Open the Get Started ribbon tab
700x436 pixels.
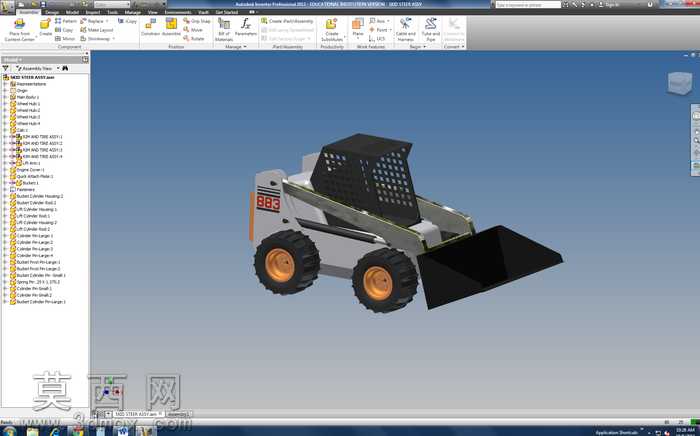click(x=227, y=12)
